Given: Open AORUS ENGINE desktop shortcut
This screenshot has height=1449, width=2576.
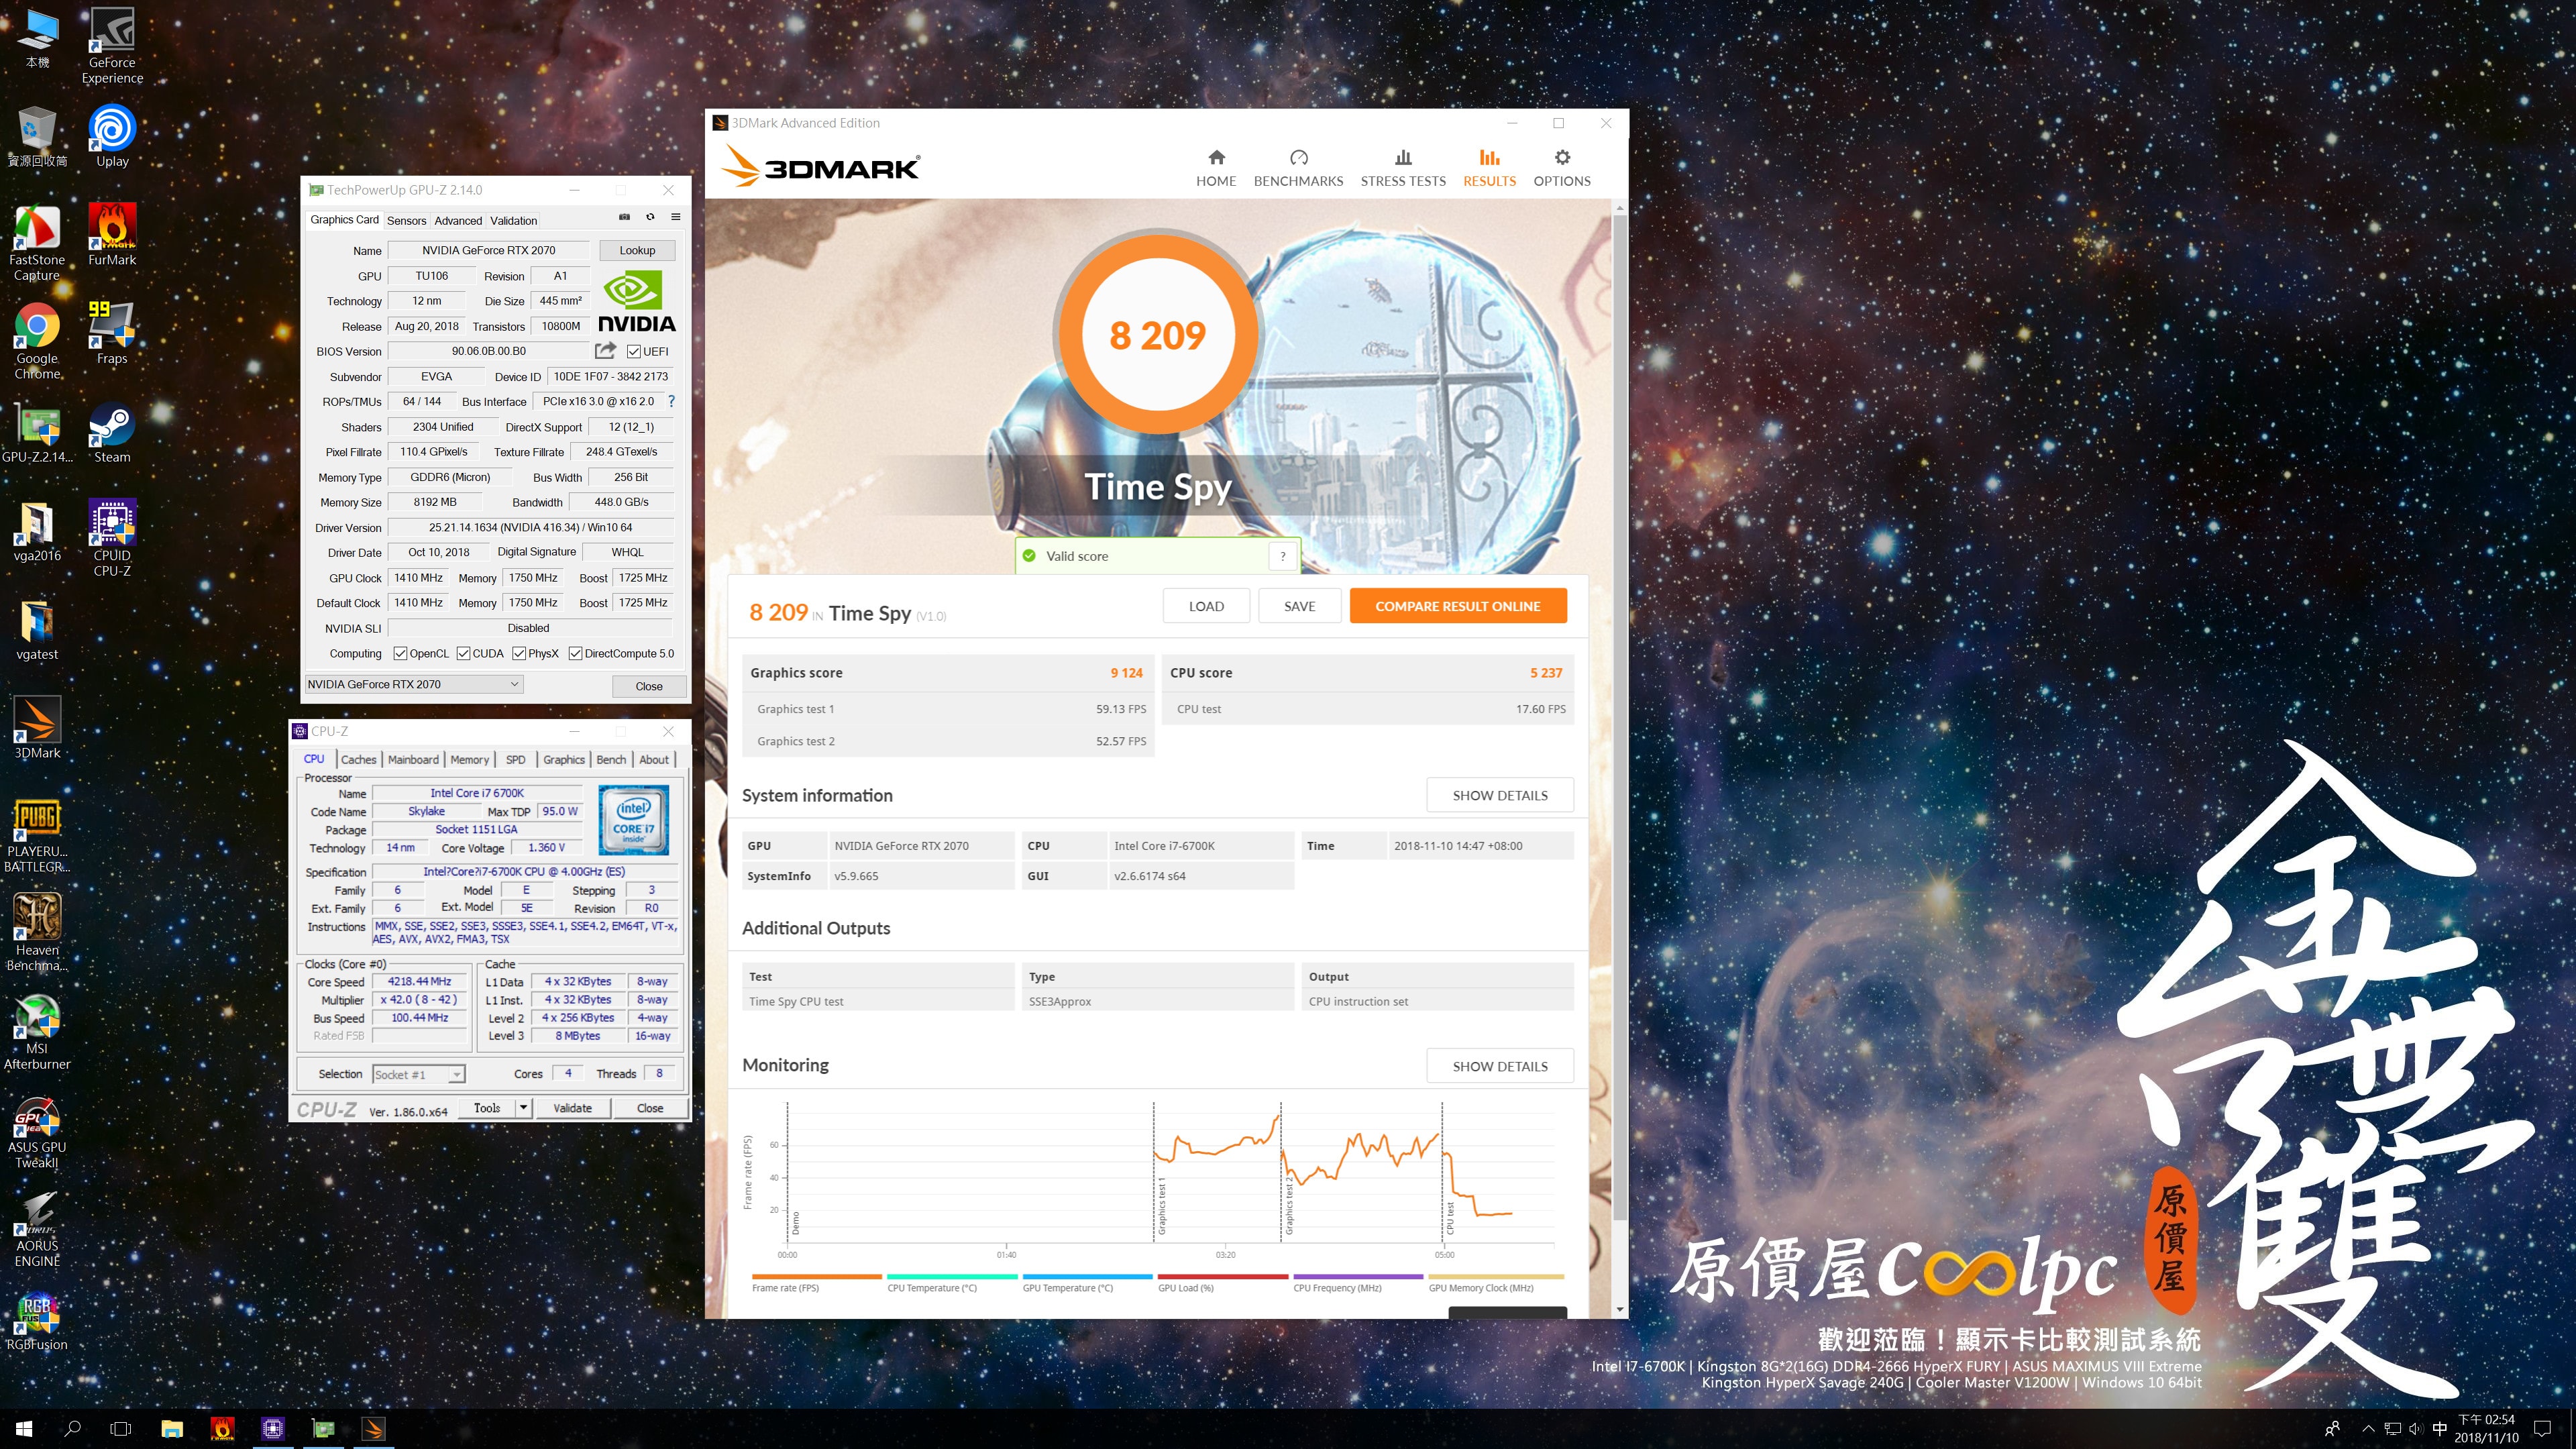Looking at the screenshot, I should (x=37, y=1229).
